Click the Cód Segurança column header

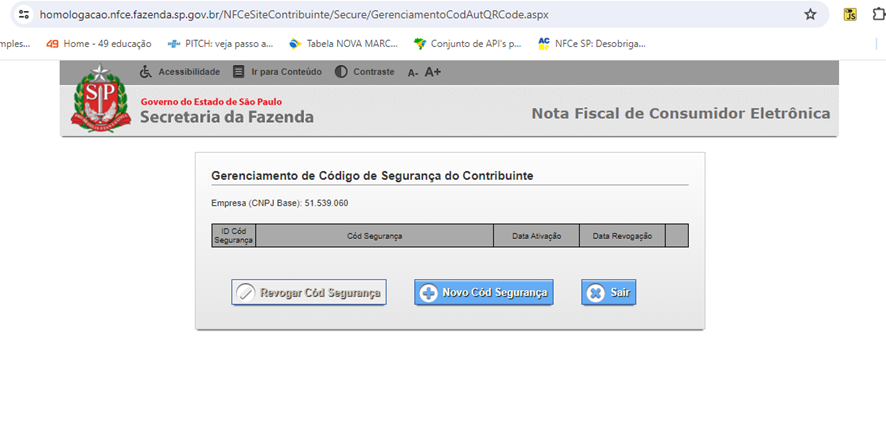pos(375,236)
